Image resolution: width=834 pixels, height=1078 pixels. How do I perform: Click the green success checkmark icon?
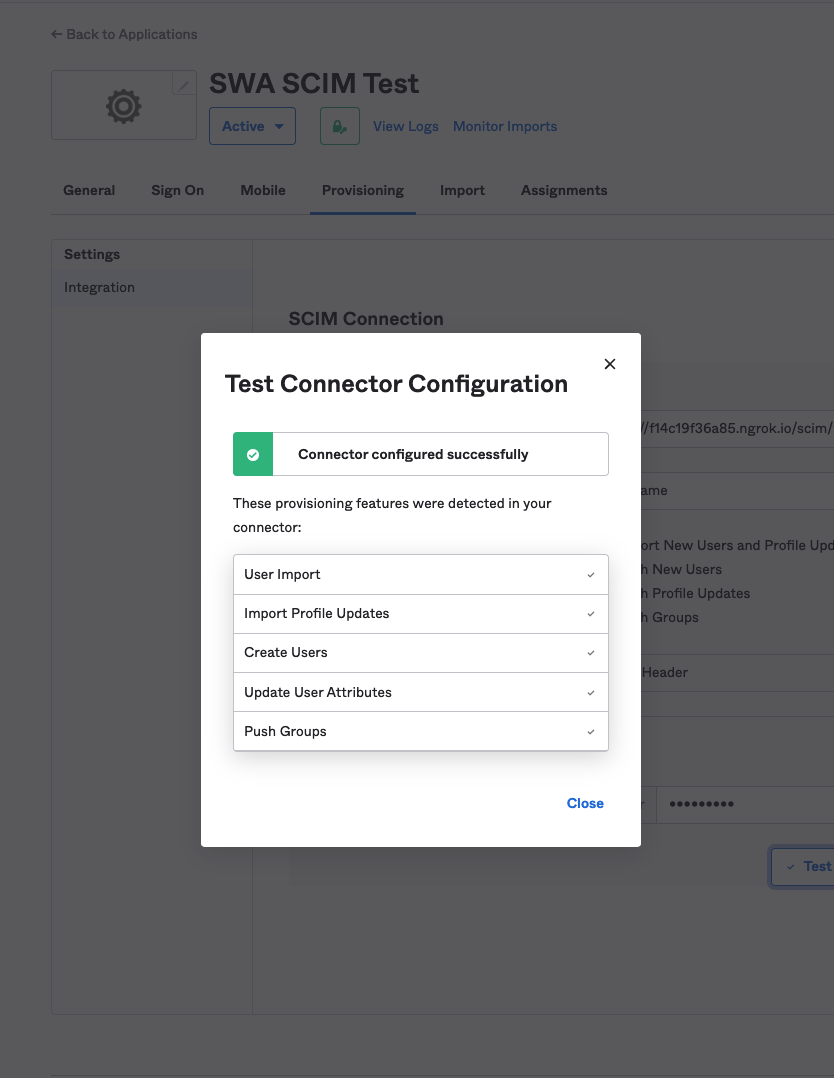[253, 454]
